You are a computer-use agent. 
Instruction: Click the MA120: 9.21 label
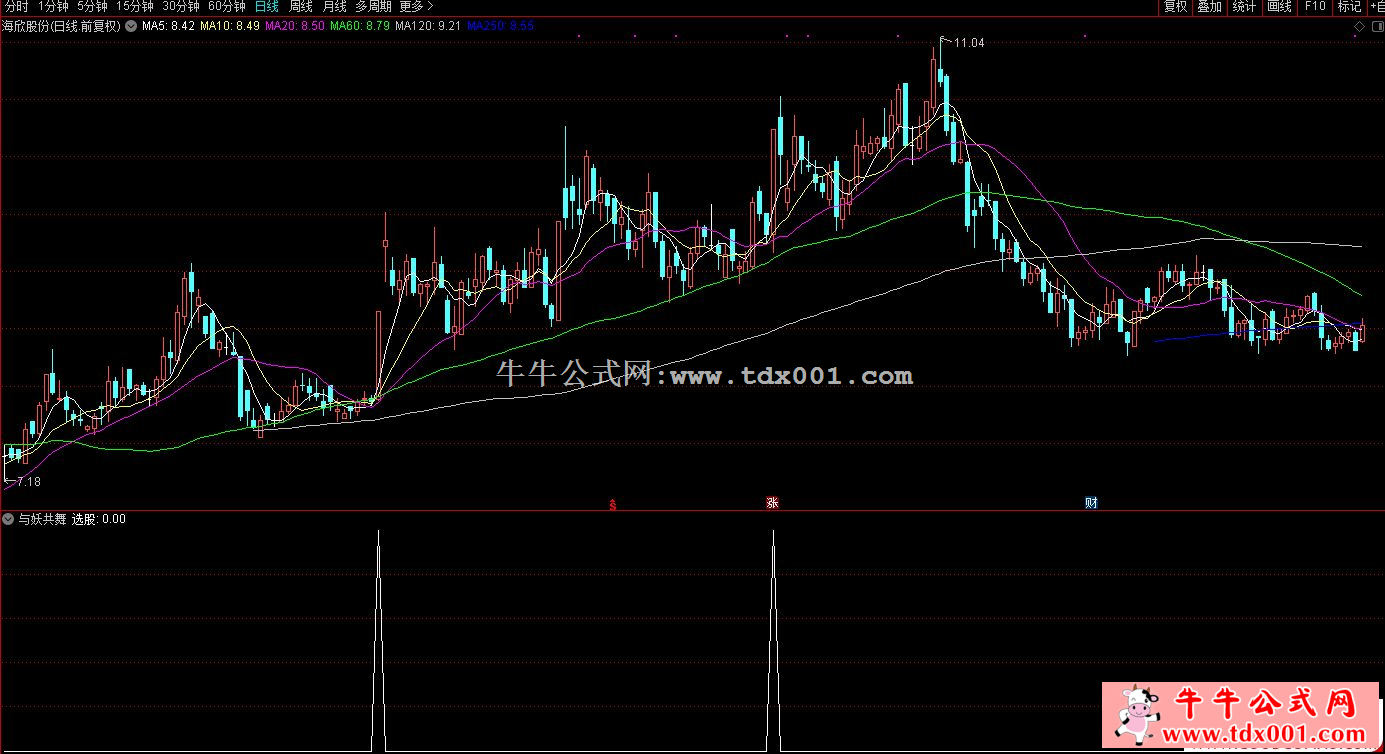click(x=428, y=26)
